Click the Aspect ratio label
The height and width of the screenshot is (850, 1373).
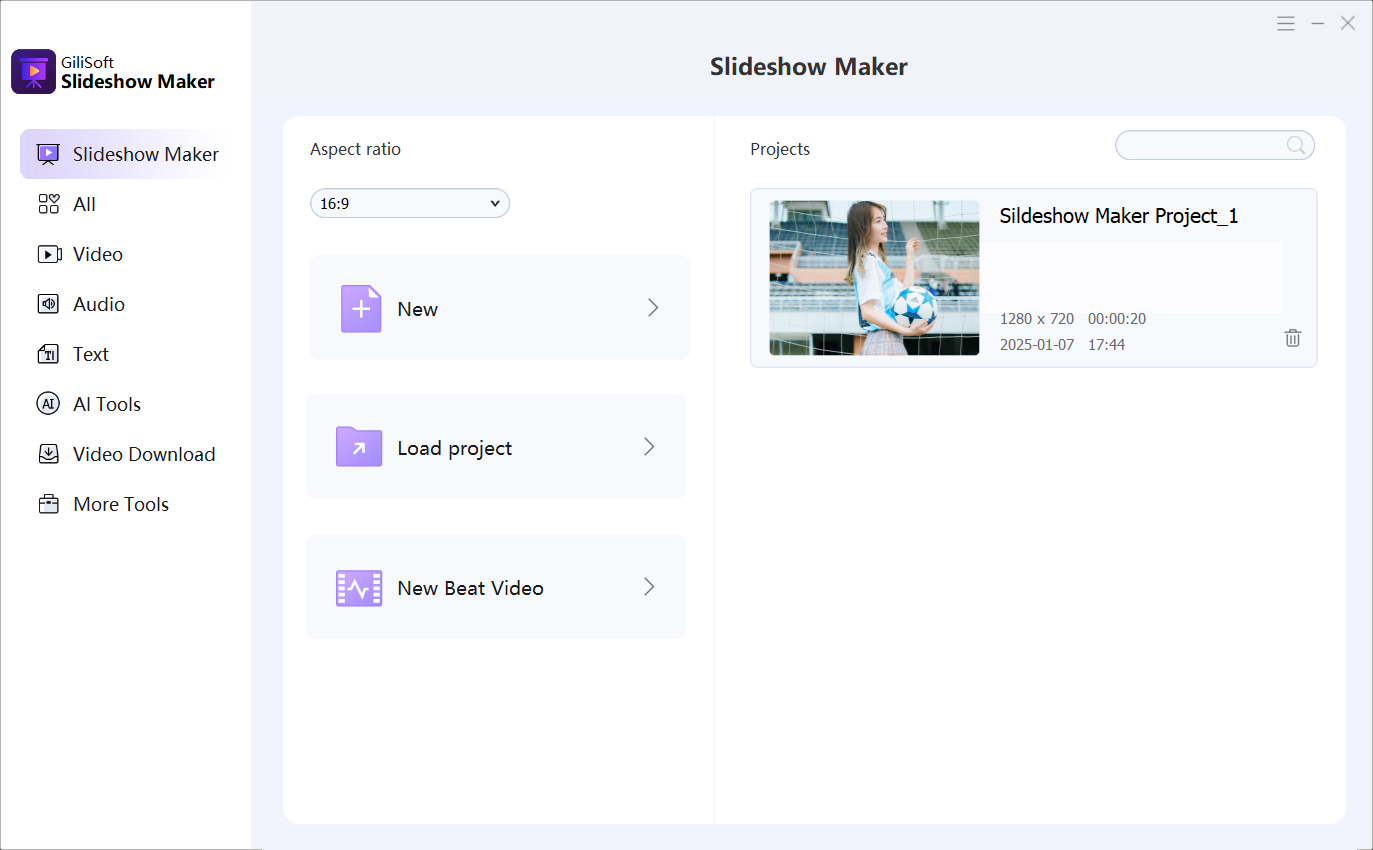(x=355, y=149)
